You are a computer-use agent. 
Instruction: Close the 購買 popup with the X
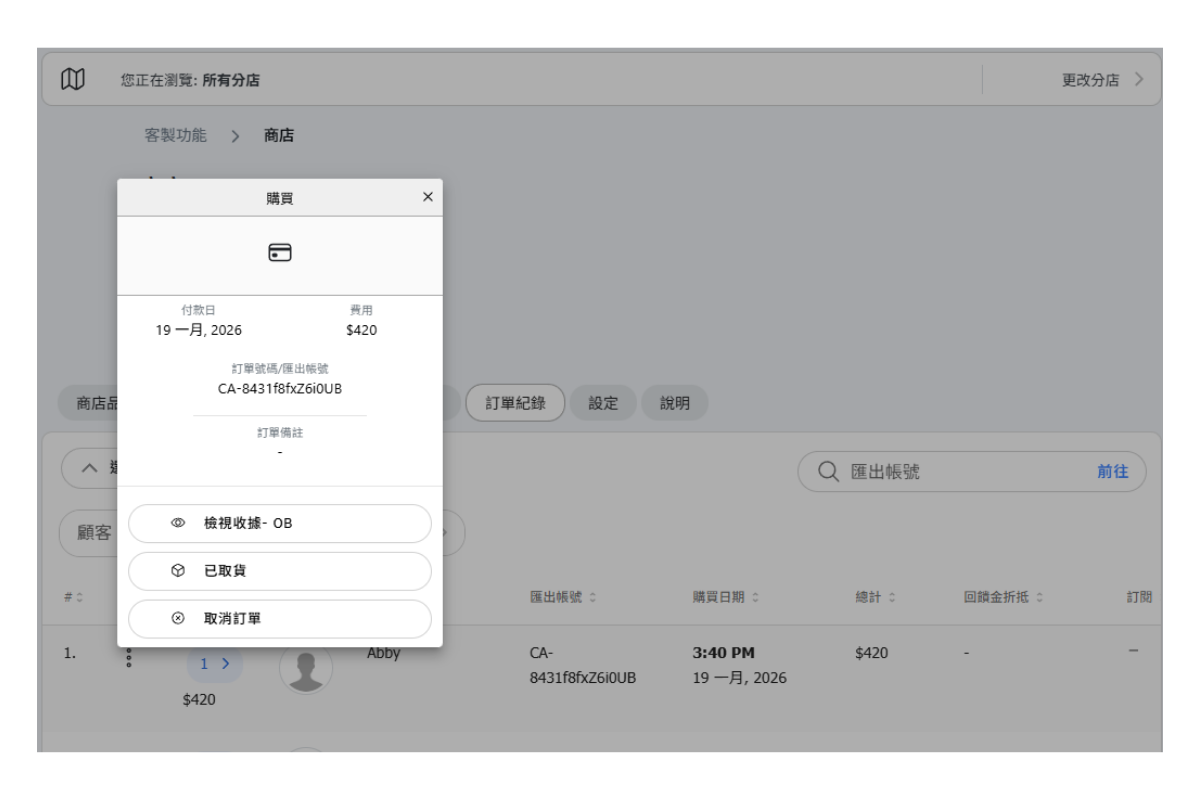coord(428,197)
